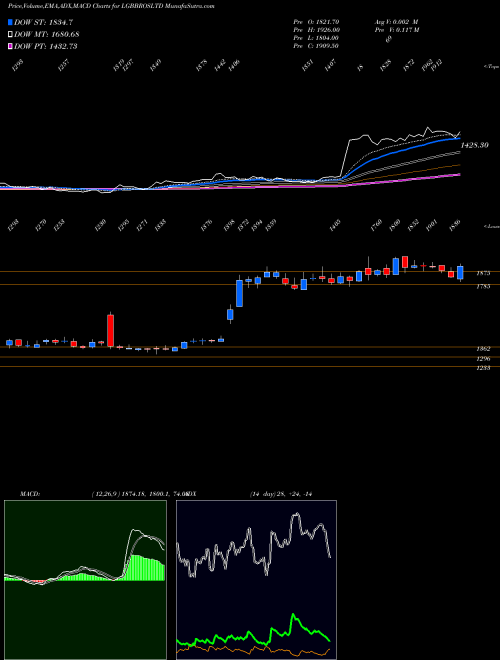Click the 'Pre H: 1926.00' high value

[x=316, y=30]
